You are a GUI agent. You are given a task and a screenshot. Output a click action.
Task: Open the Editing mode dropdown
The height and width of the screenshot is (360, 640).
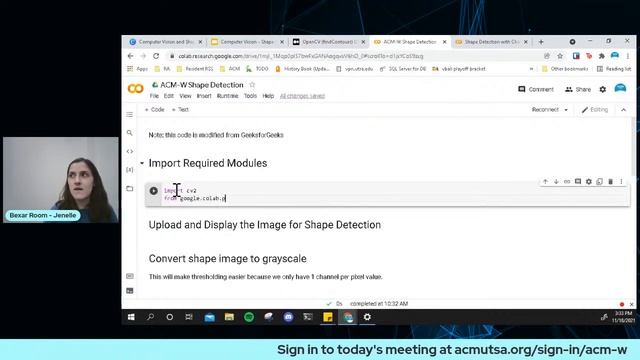[x=595, y=110]
